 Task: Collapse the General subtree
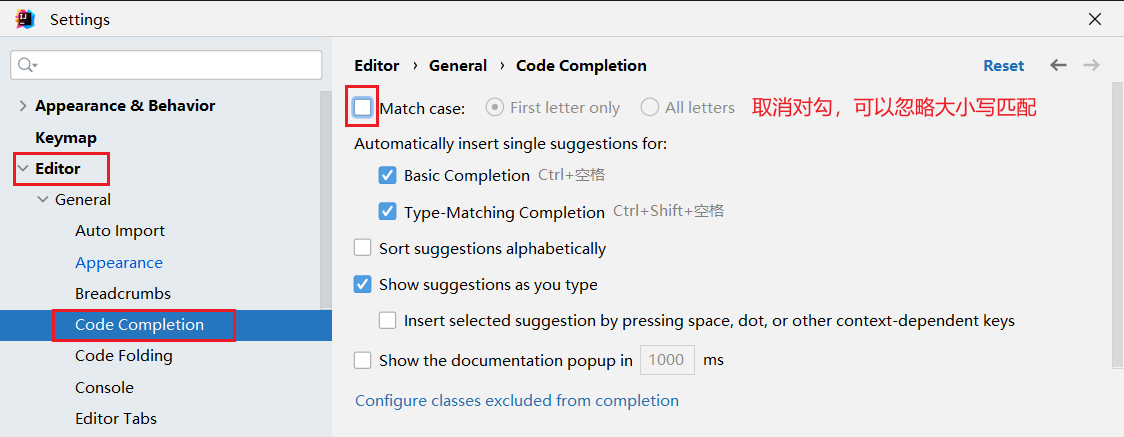pyautogui.click(x=43, y=200)
